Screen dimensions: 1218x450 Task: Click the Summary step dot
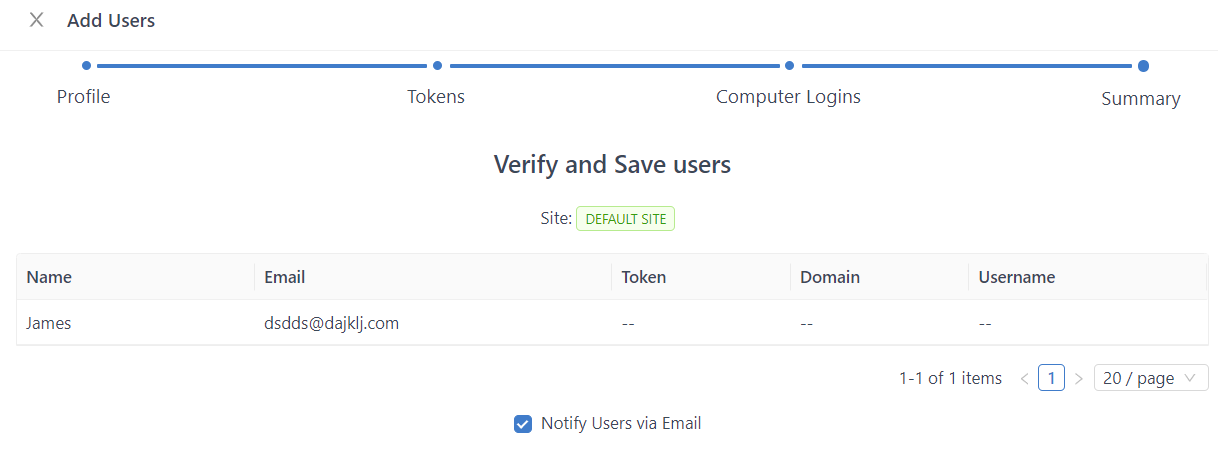1143,66
